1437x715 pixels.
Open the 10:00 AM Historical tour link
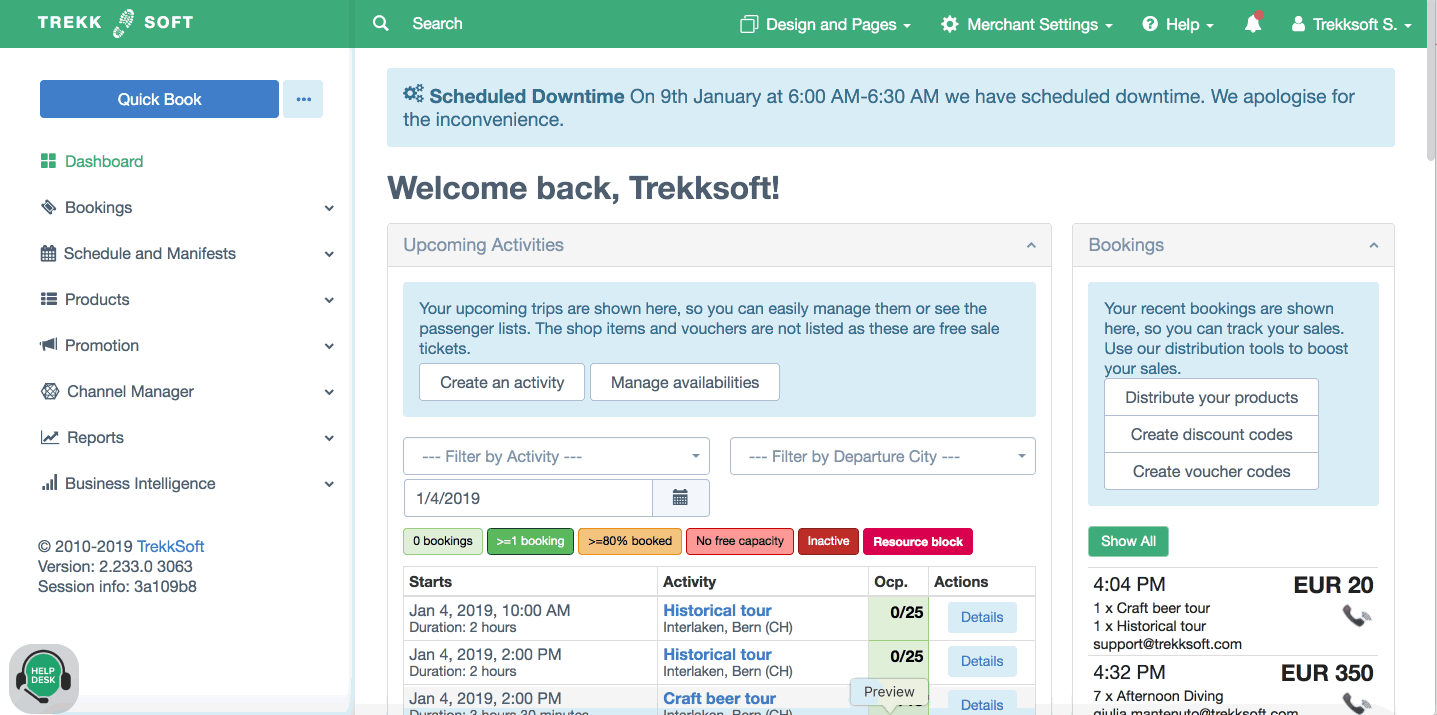pos(717,610)
